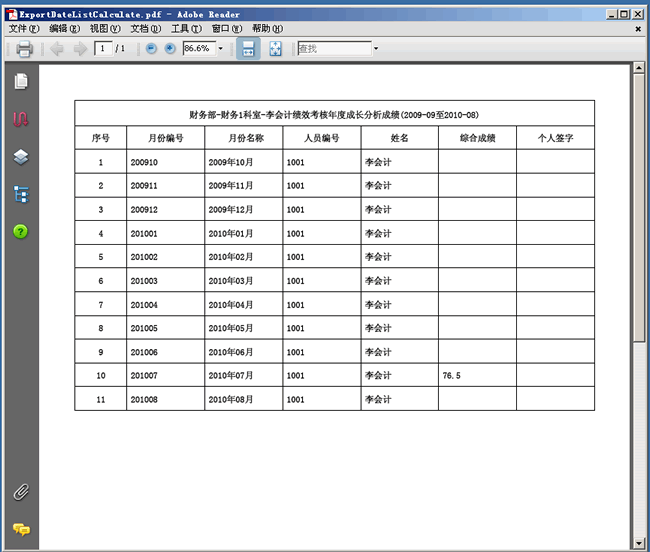Click the zoom in plus button

170,48
